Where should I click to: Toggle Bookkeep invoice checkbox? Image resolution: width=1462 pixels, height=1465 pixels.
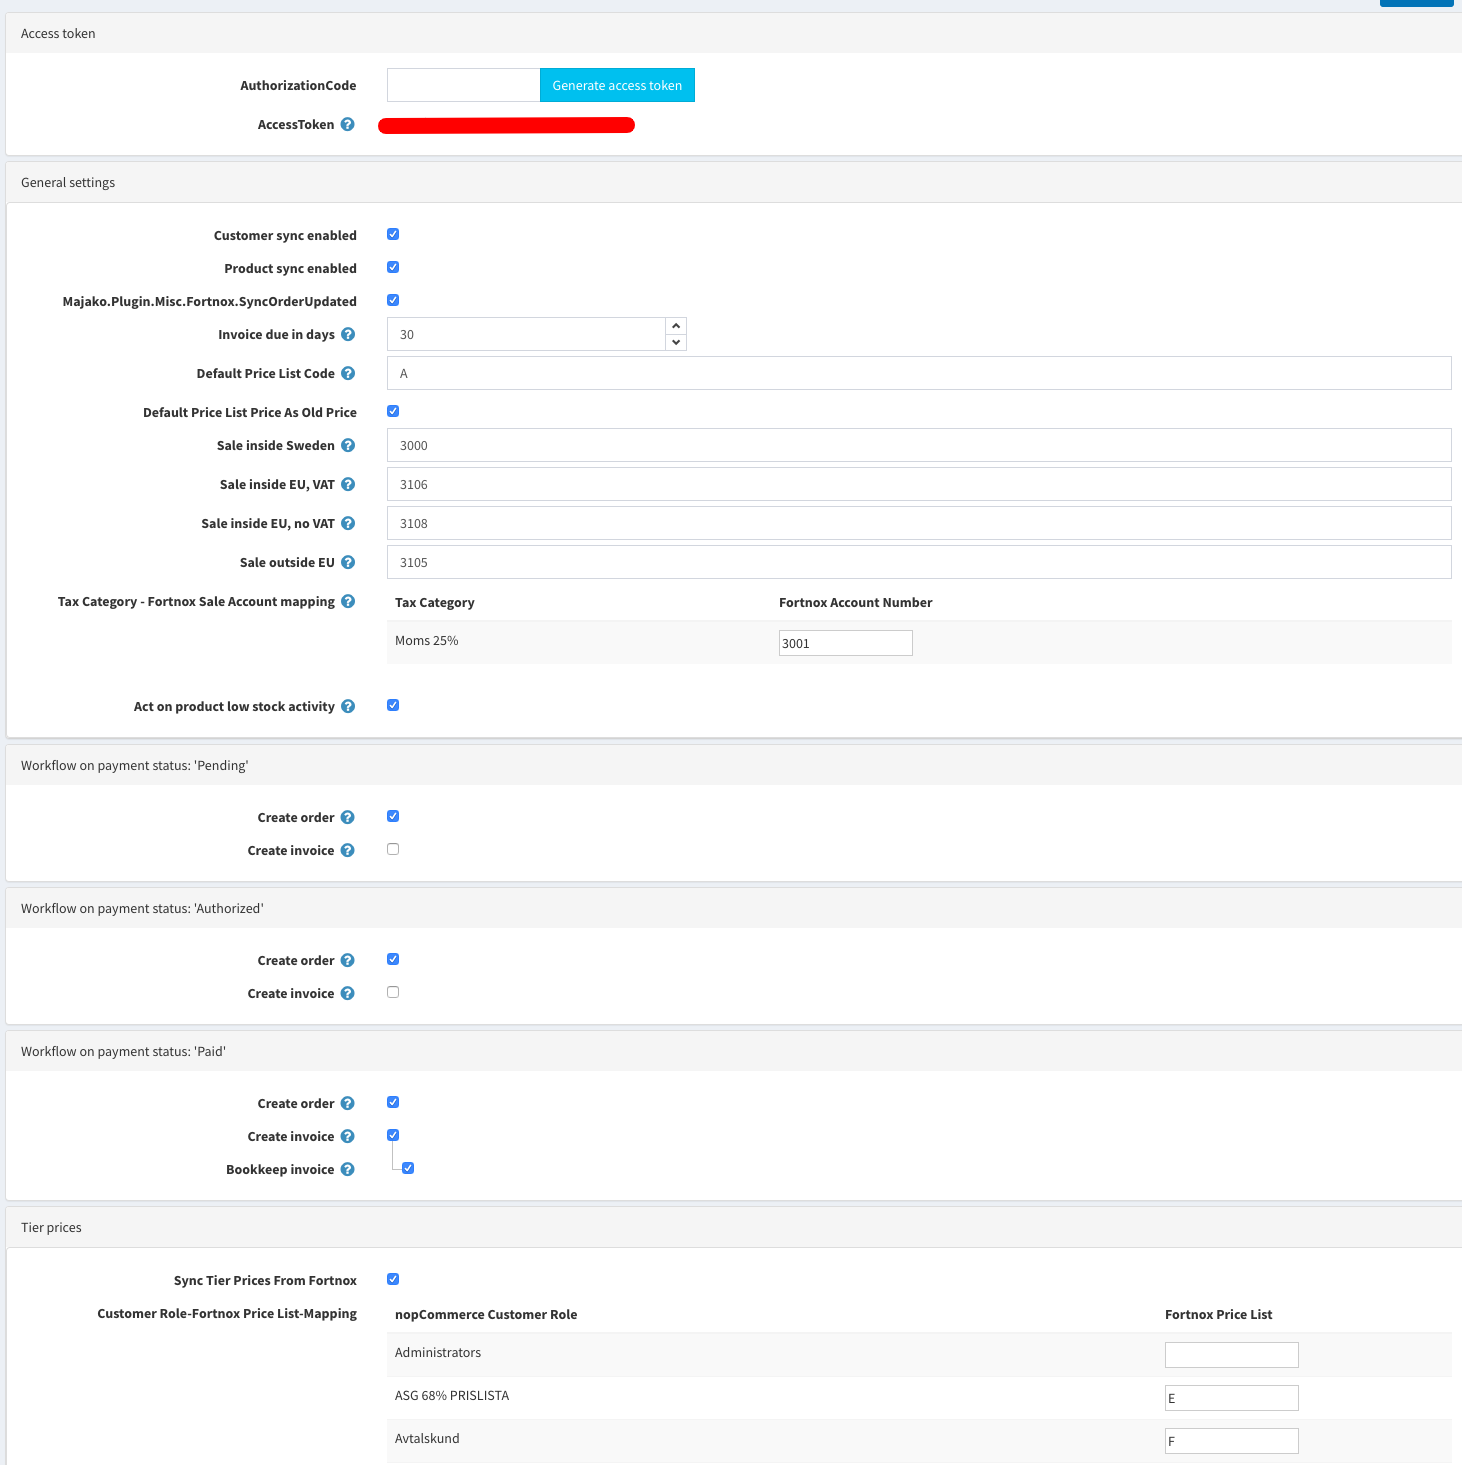coord(408,1168)
